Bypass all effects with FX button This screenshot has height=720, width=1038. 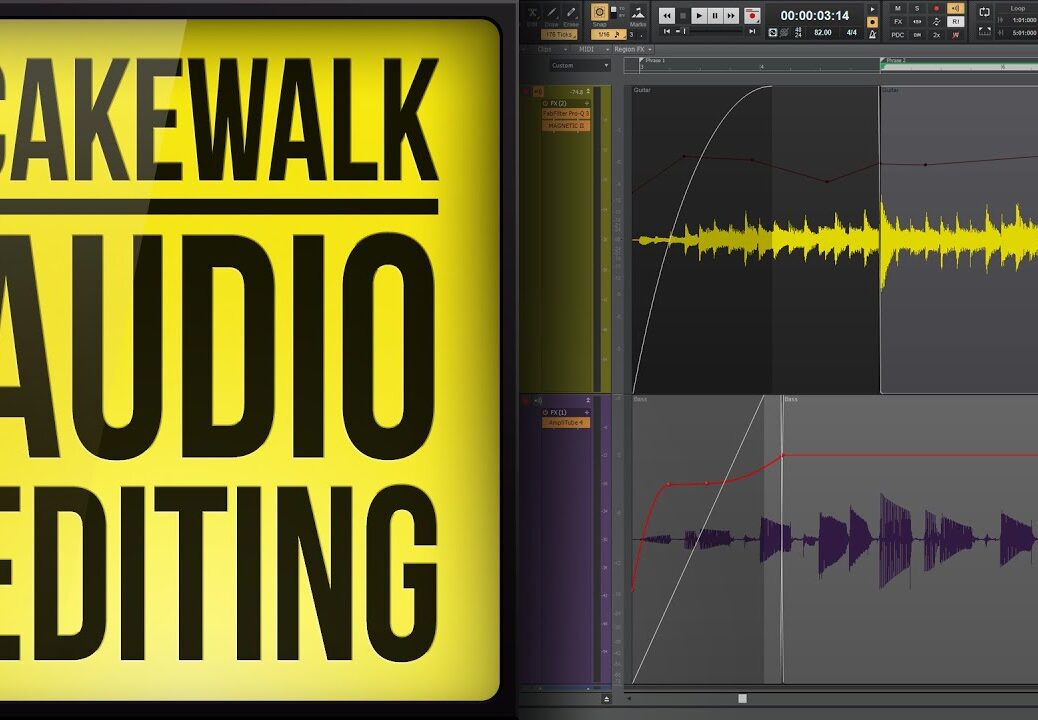(898, 21)
